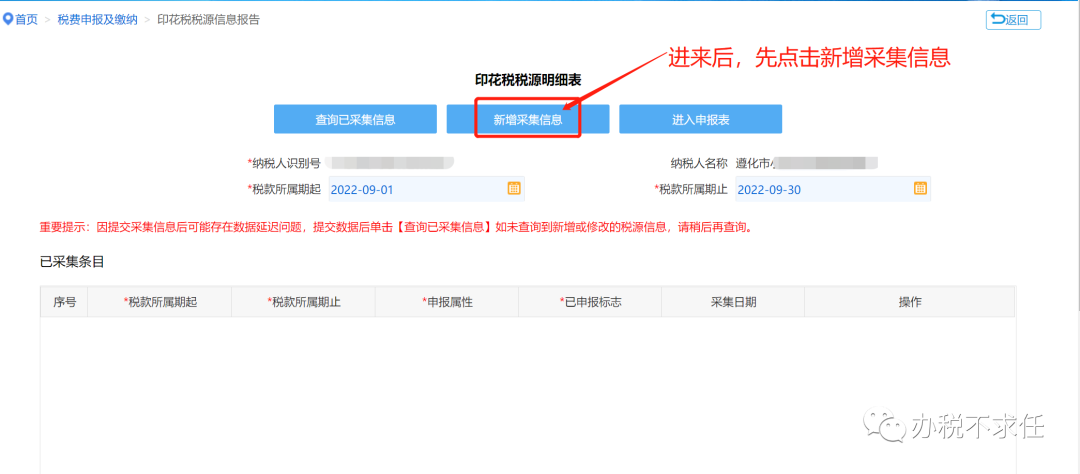
Task: Open 税费申报及缴纳 breadcrumb link
Action: (97, 20)
